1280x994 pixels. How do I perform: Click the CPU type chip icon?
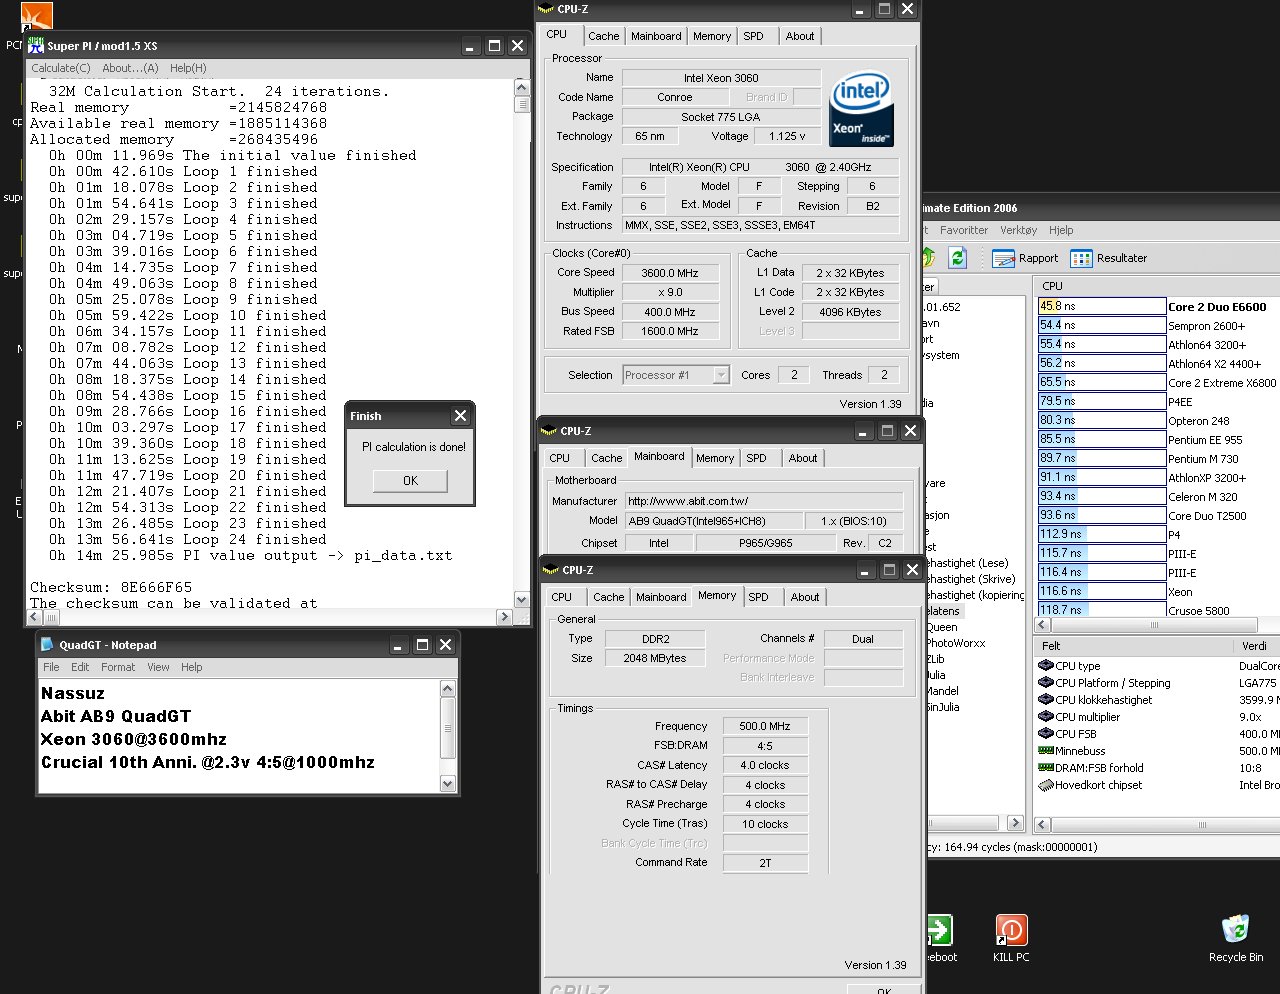coord(1046,666)
